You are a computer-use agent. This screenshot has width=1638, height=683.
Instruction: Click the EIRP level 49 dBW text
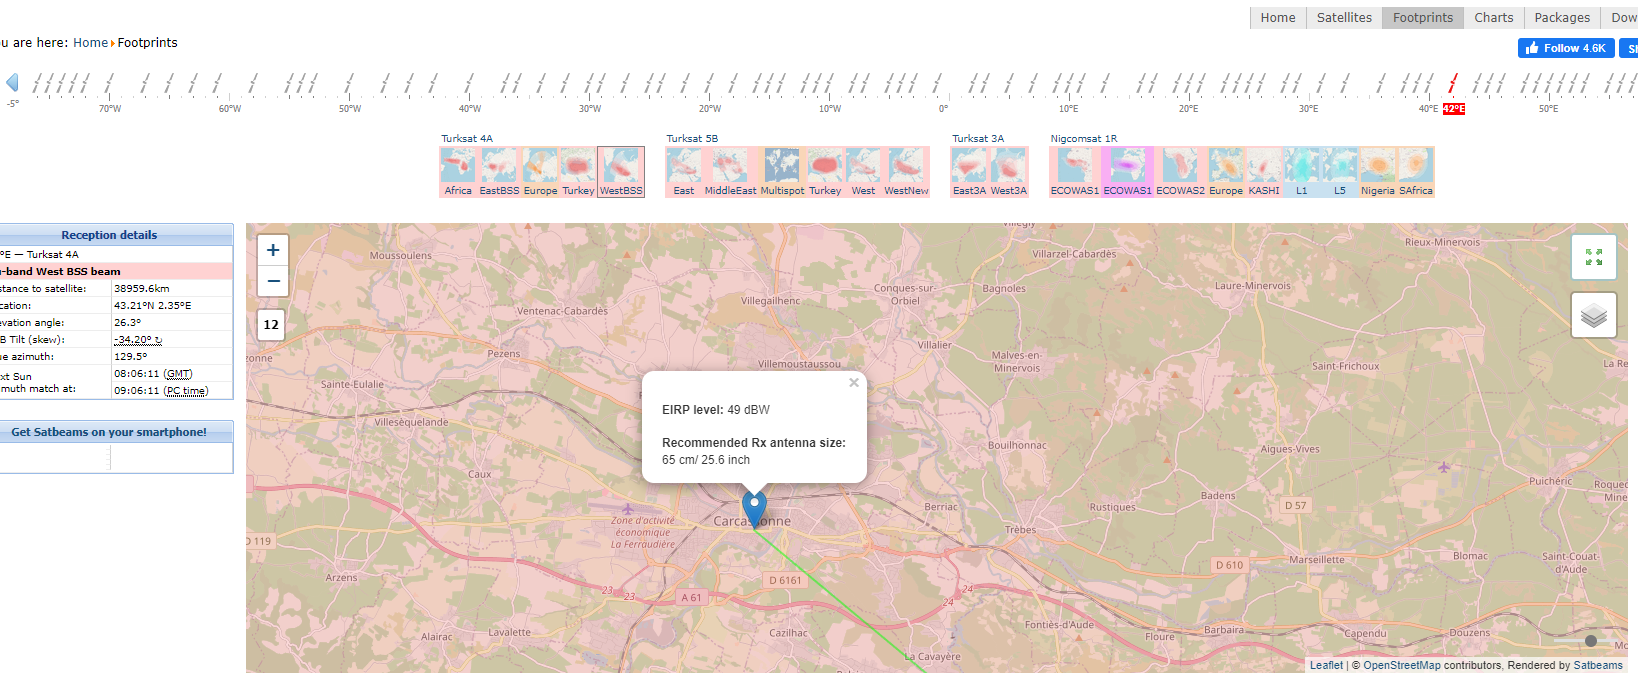coord(716,410)
